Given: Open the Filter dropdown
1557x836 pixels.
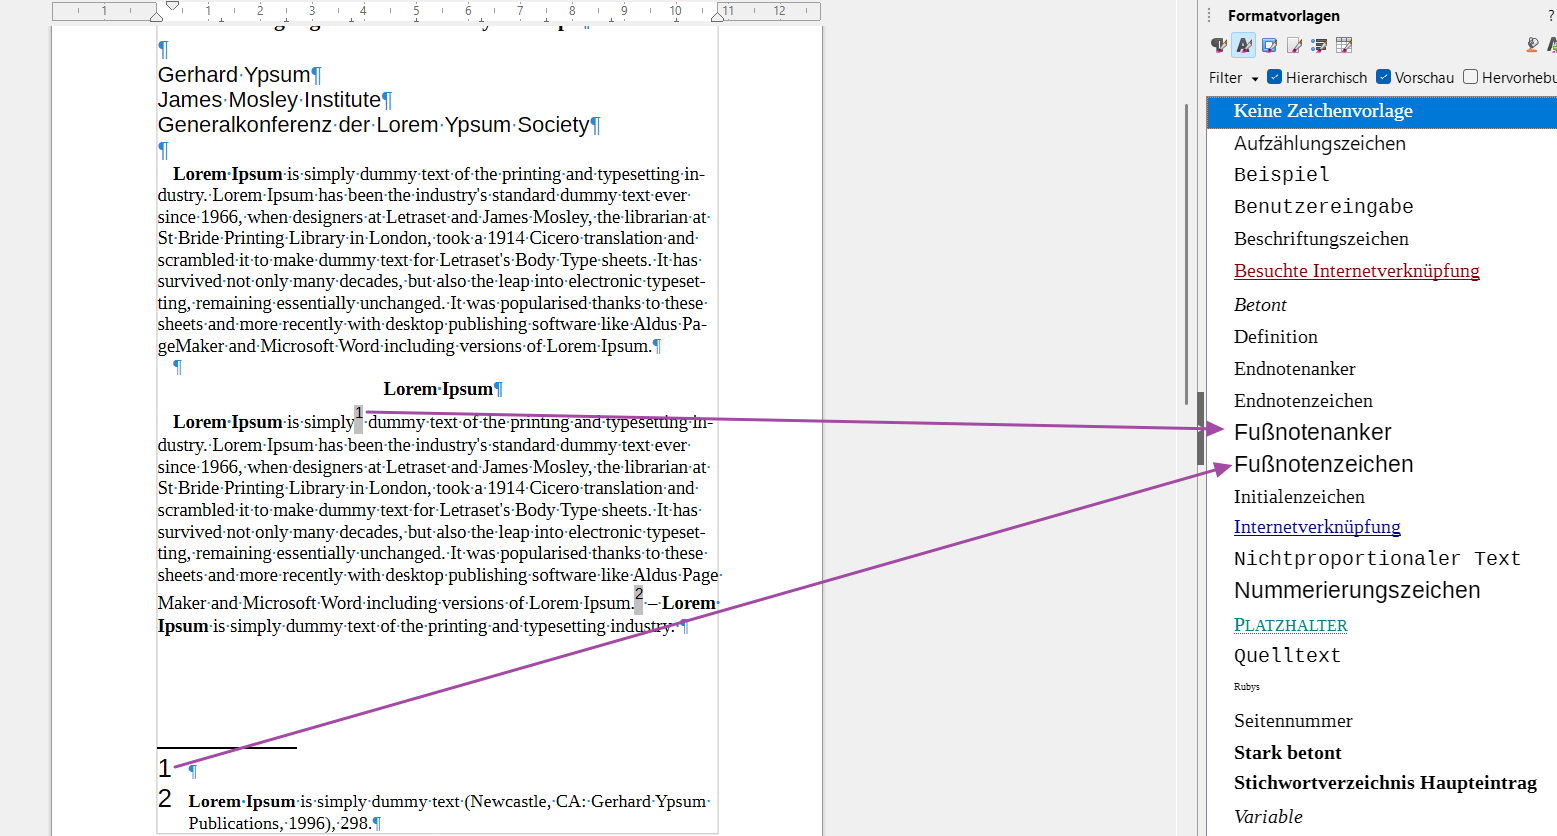Looking at the screenshot, I should pyautogui.click(x=1233, y=78).
